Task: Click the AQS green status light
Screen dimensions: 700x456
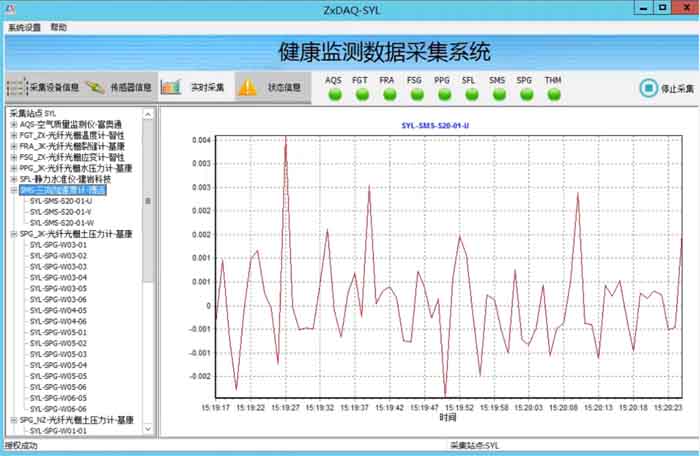Action: point(334,94)
